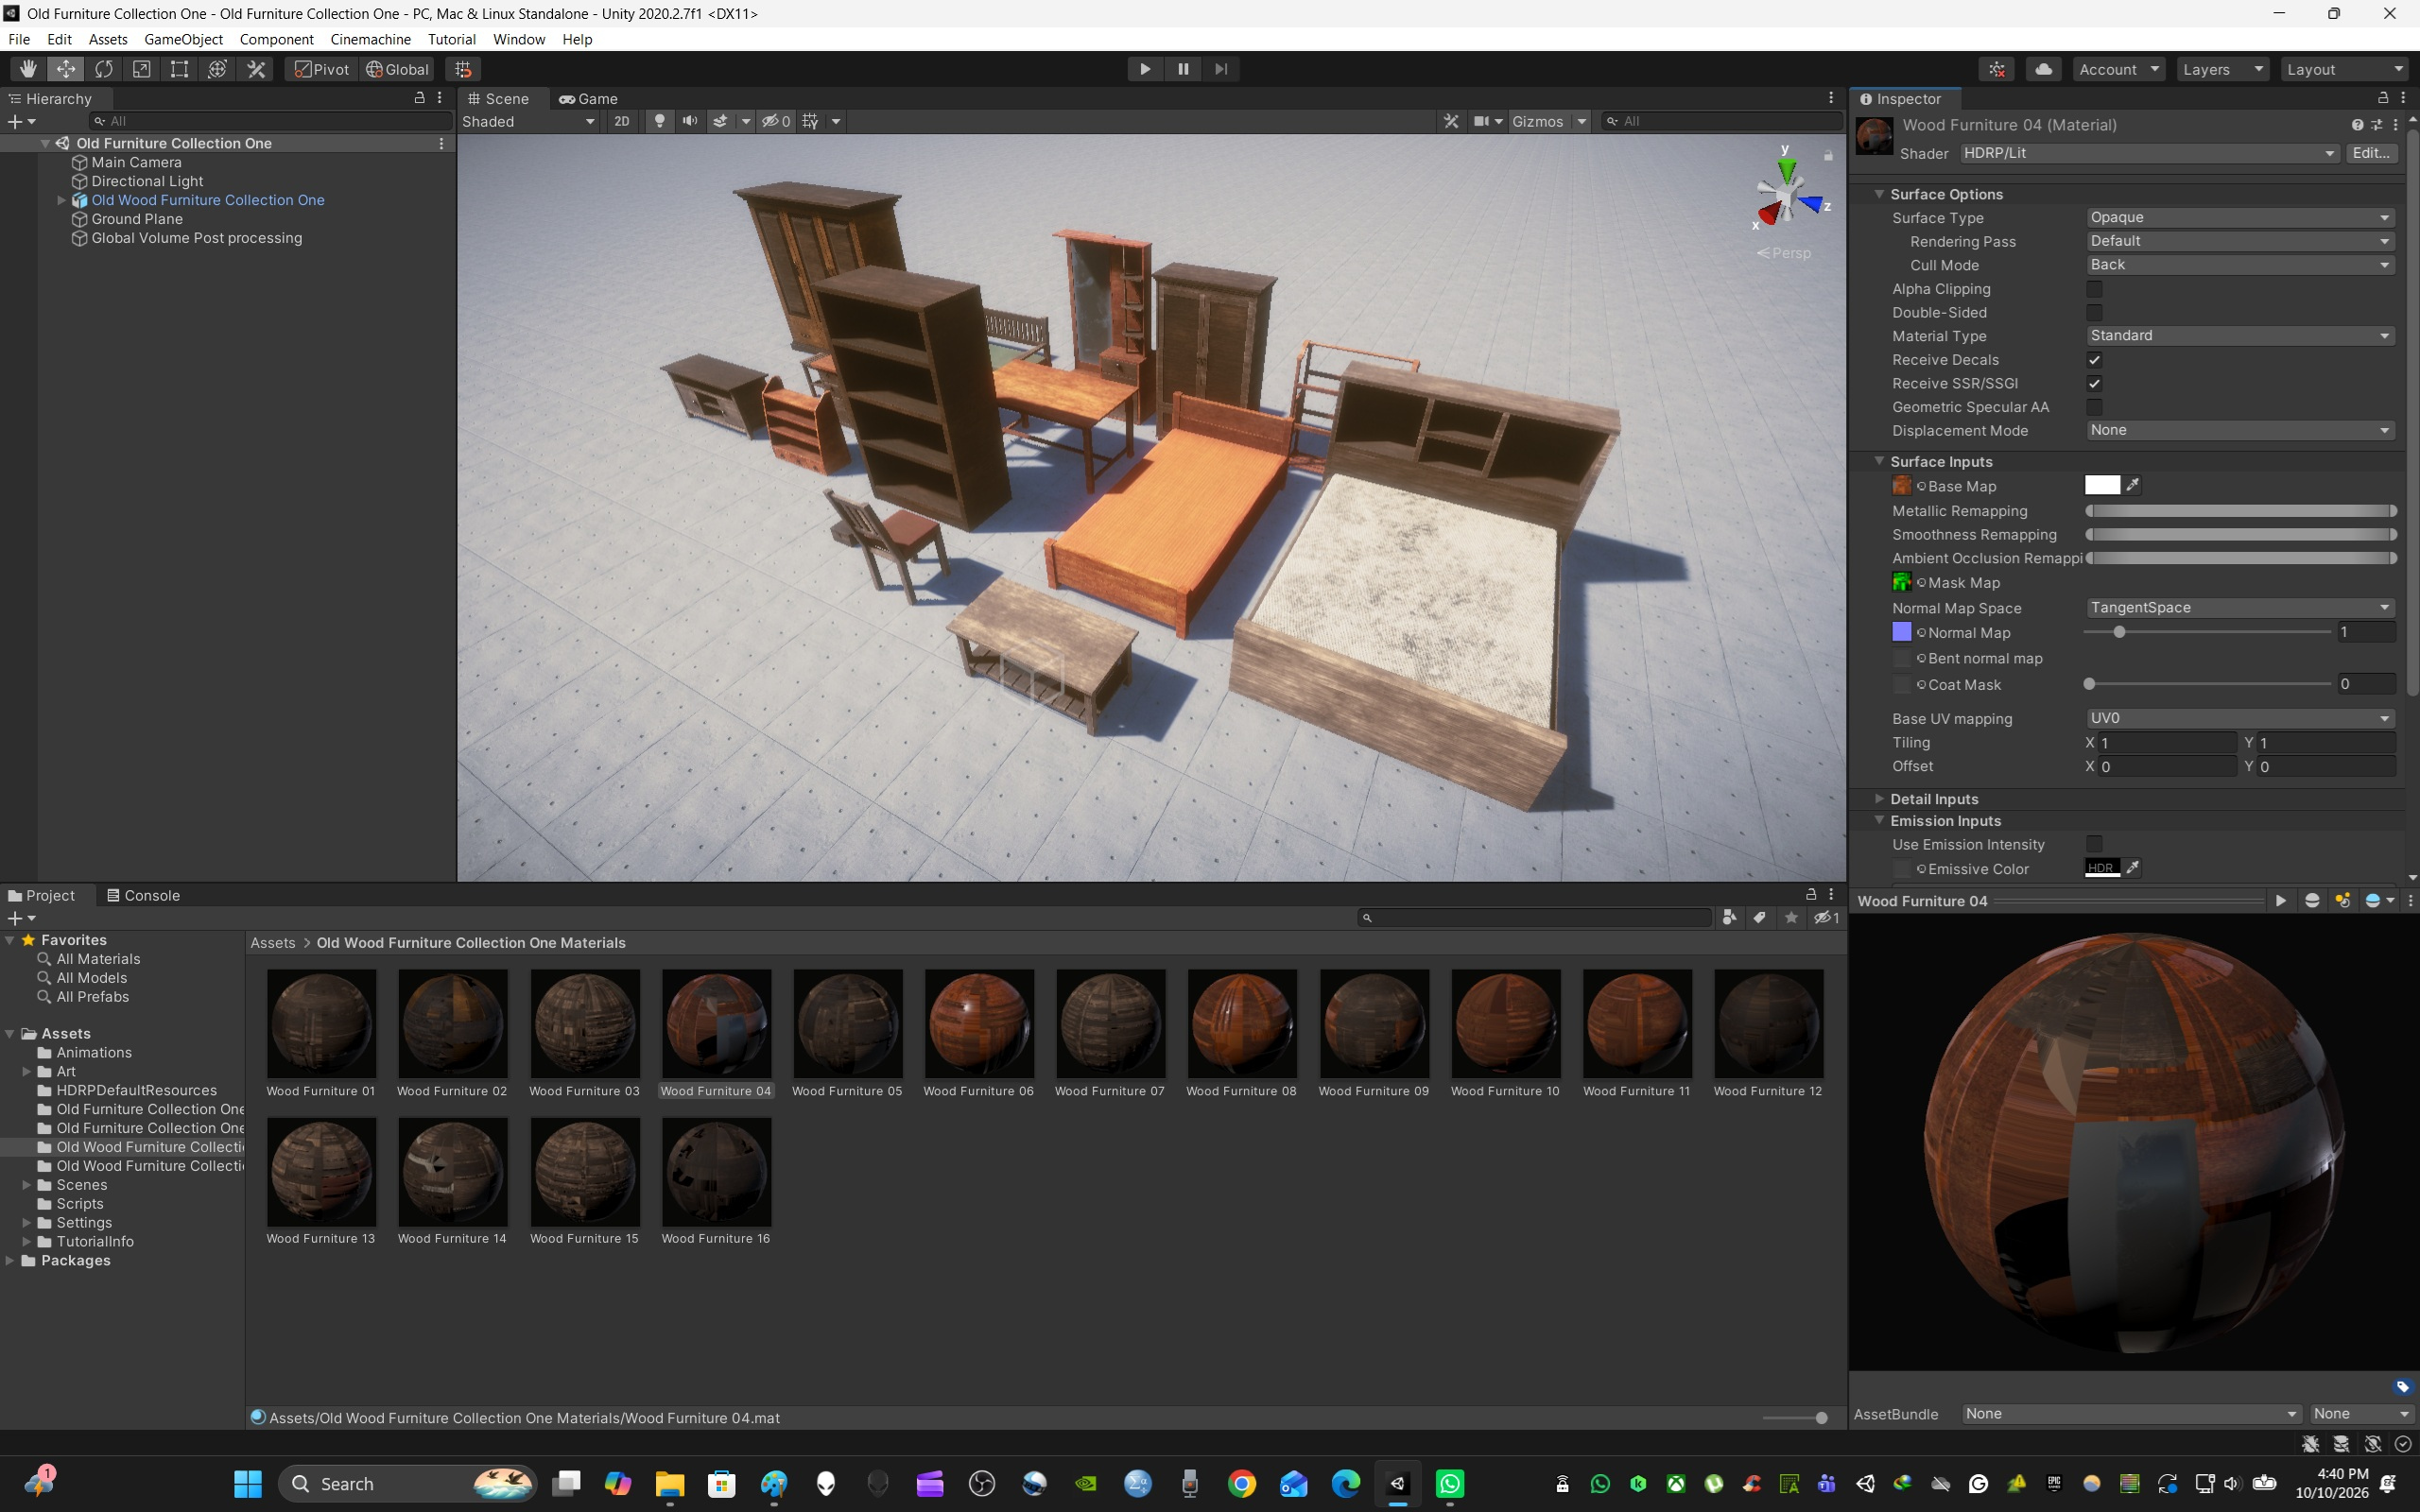
Task: Enable Double-Sided checkbox
Action: [2094, 313]
